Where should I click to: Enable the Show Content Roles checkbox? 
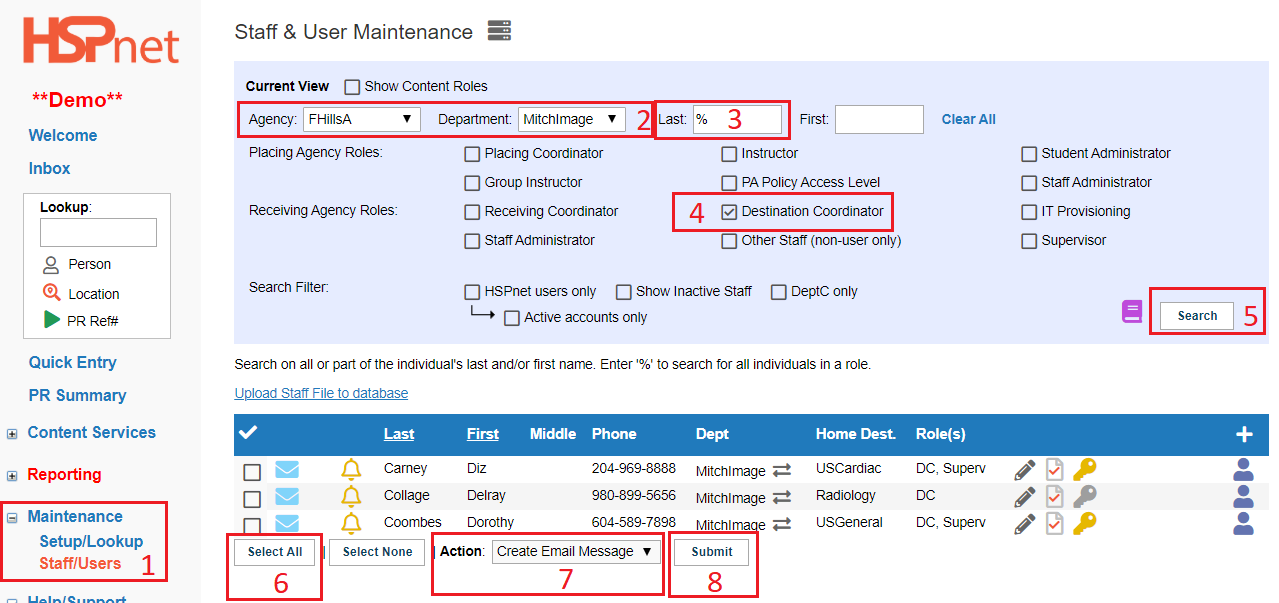352,87
